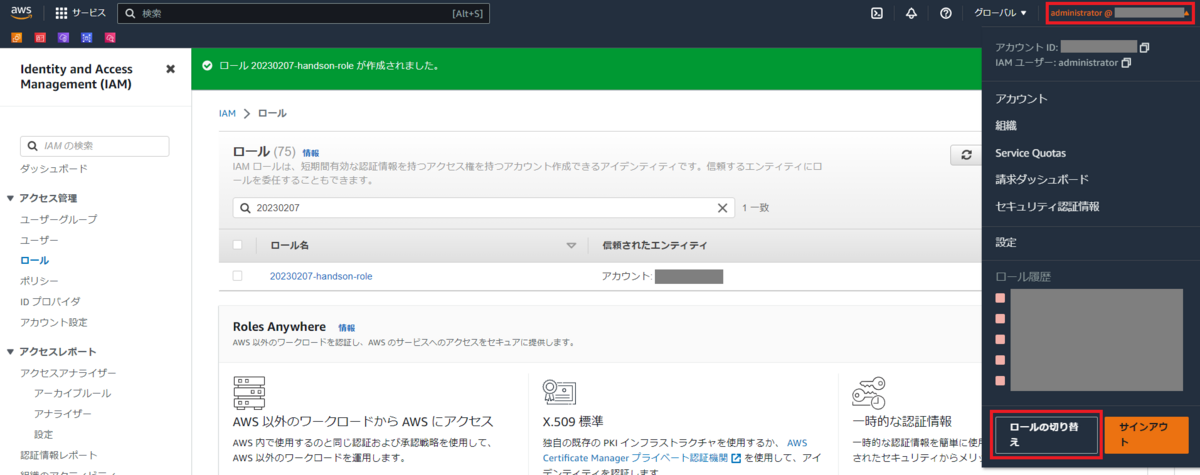The height and width of the screenshot is (475, 1200).
Task: Collapse the アクセス管理 section
Action: click(x=11, y=198)
